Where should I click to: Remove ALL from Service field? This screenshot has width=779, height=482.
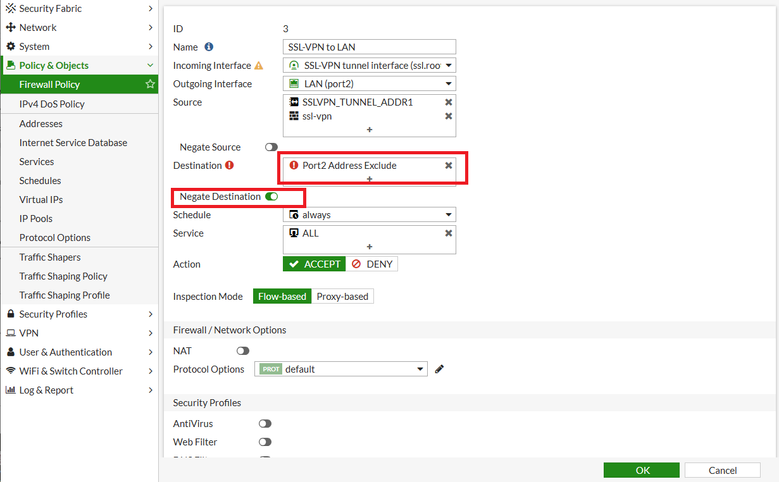point(448,233)
